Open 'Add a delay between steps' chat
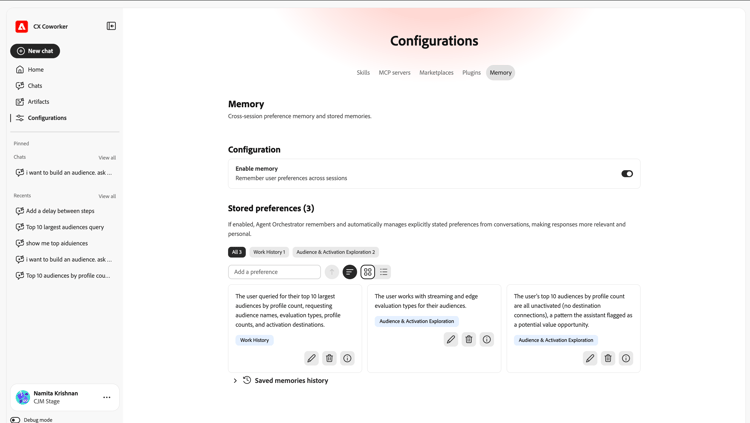 click(60, 211)
